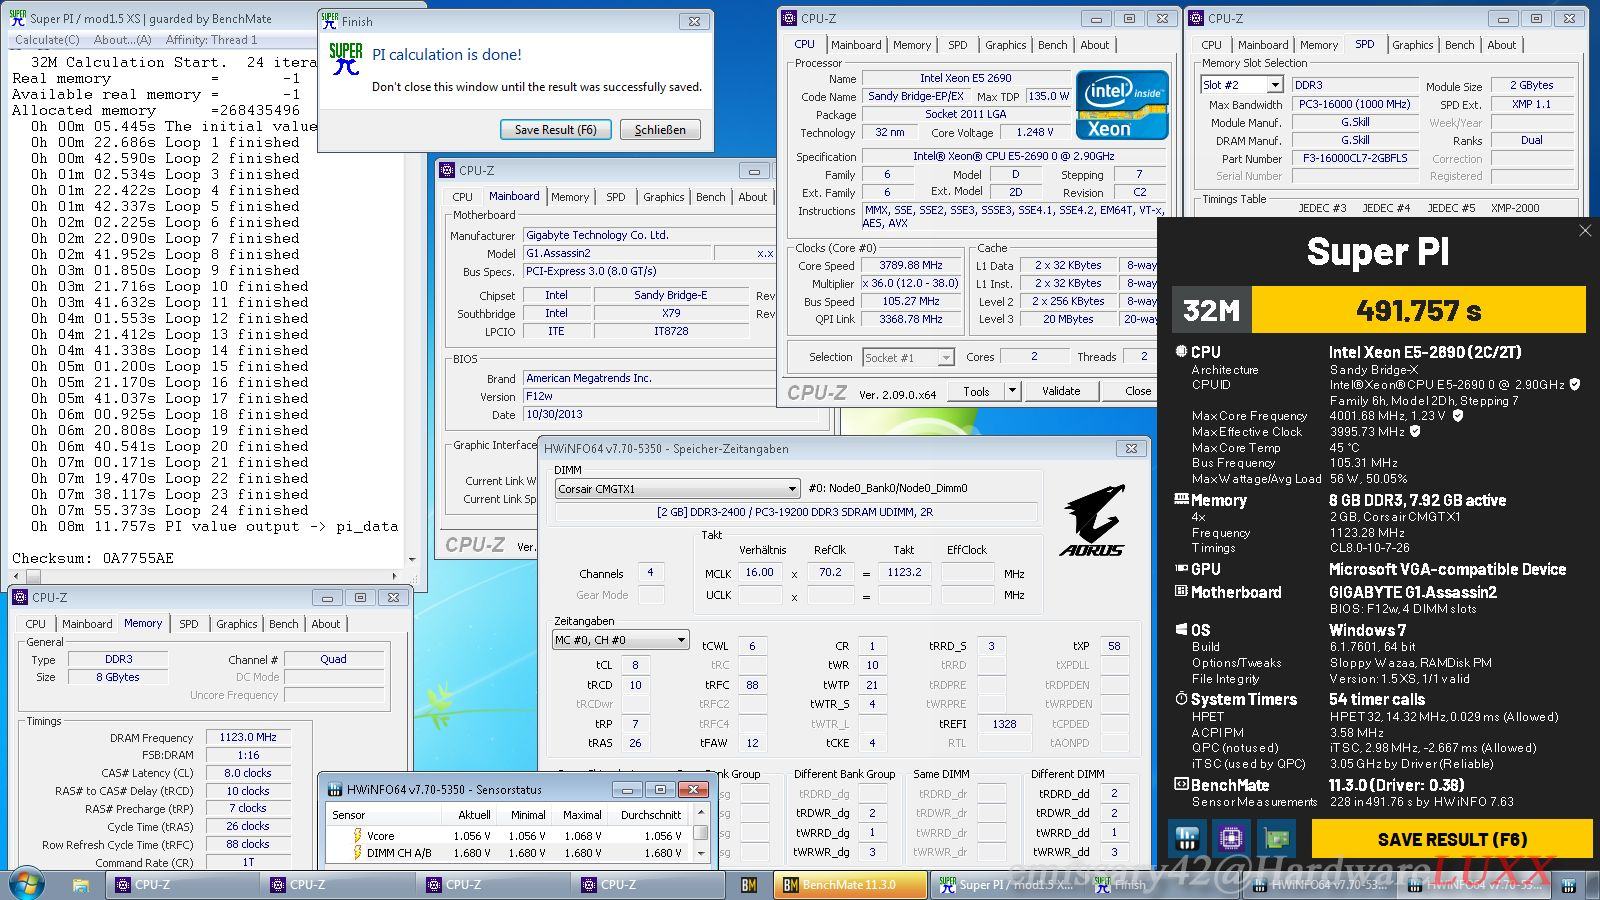Close the HWiNFO Sensorstatus window
The image size is (1600, 900).
point(693,789)
